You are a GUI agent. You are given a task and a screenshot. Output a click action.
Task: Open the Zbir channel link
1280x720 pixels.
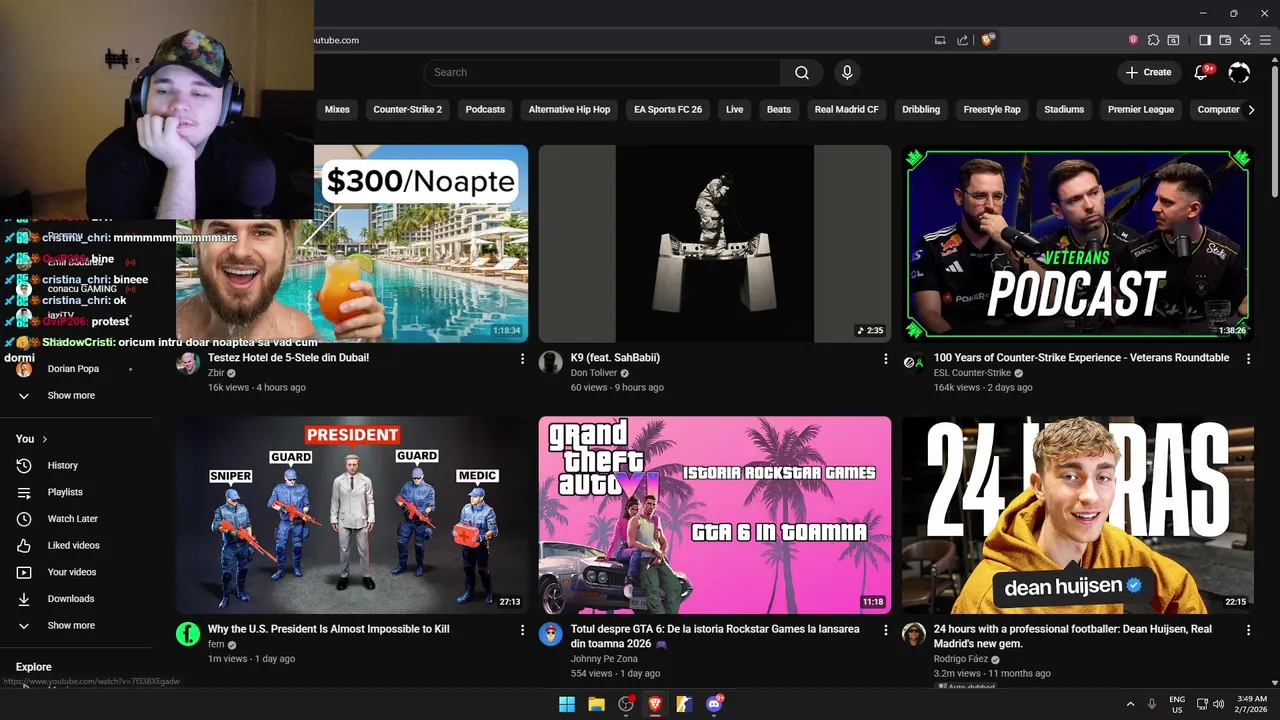coord(216,373)
